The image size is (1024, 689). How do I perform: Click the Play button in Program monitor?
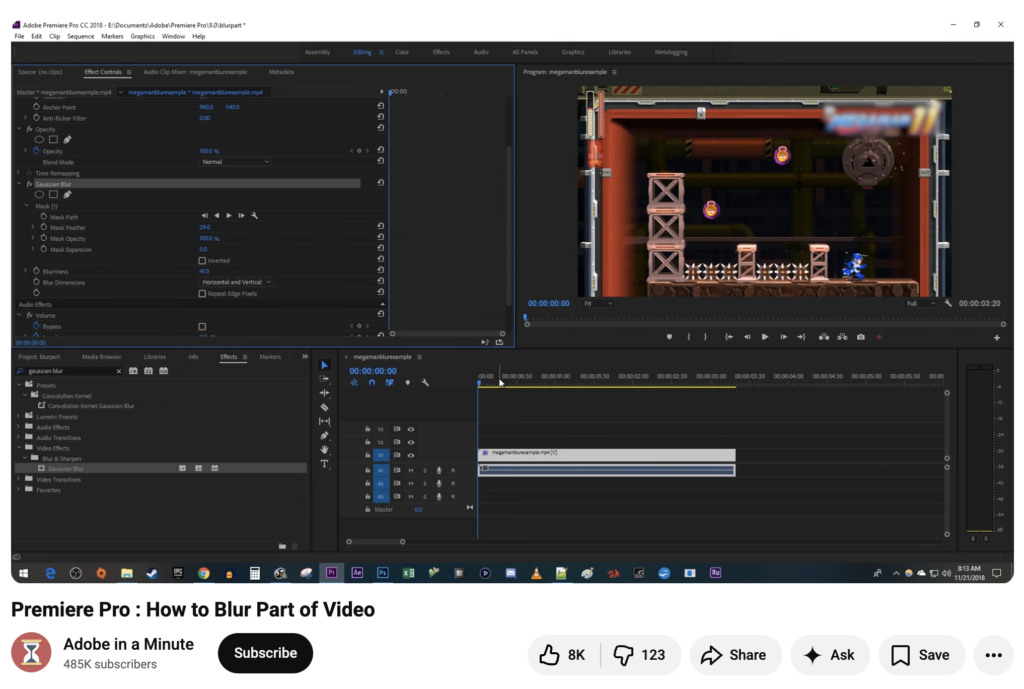(765, 337)
